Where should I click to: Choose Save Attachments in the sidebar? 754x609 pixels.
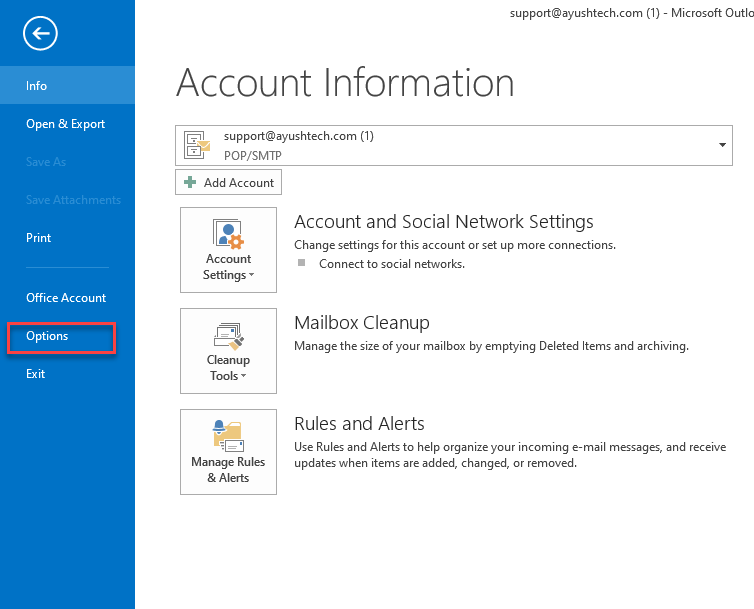[x=73, y=200]
